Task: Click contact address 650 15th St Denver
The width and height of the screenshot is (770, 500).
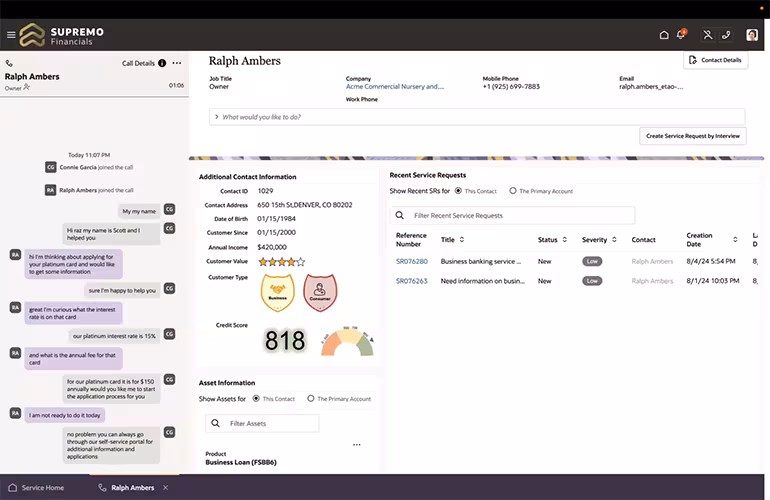Action: tap(304, 205)
